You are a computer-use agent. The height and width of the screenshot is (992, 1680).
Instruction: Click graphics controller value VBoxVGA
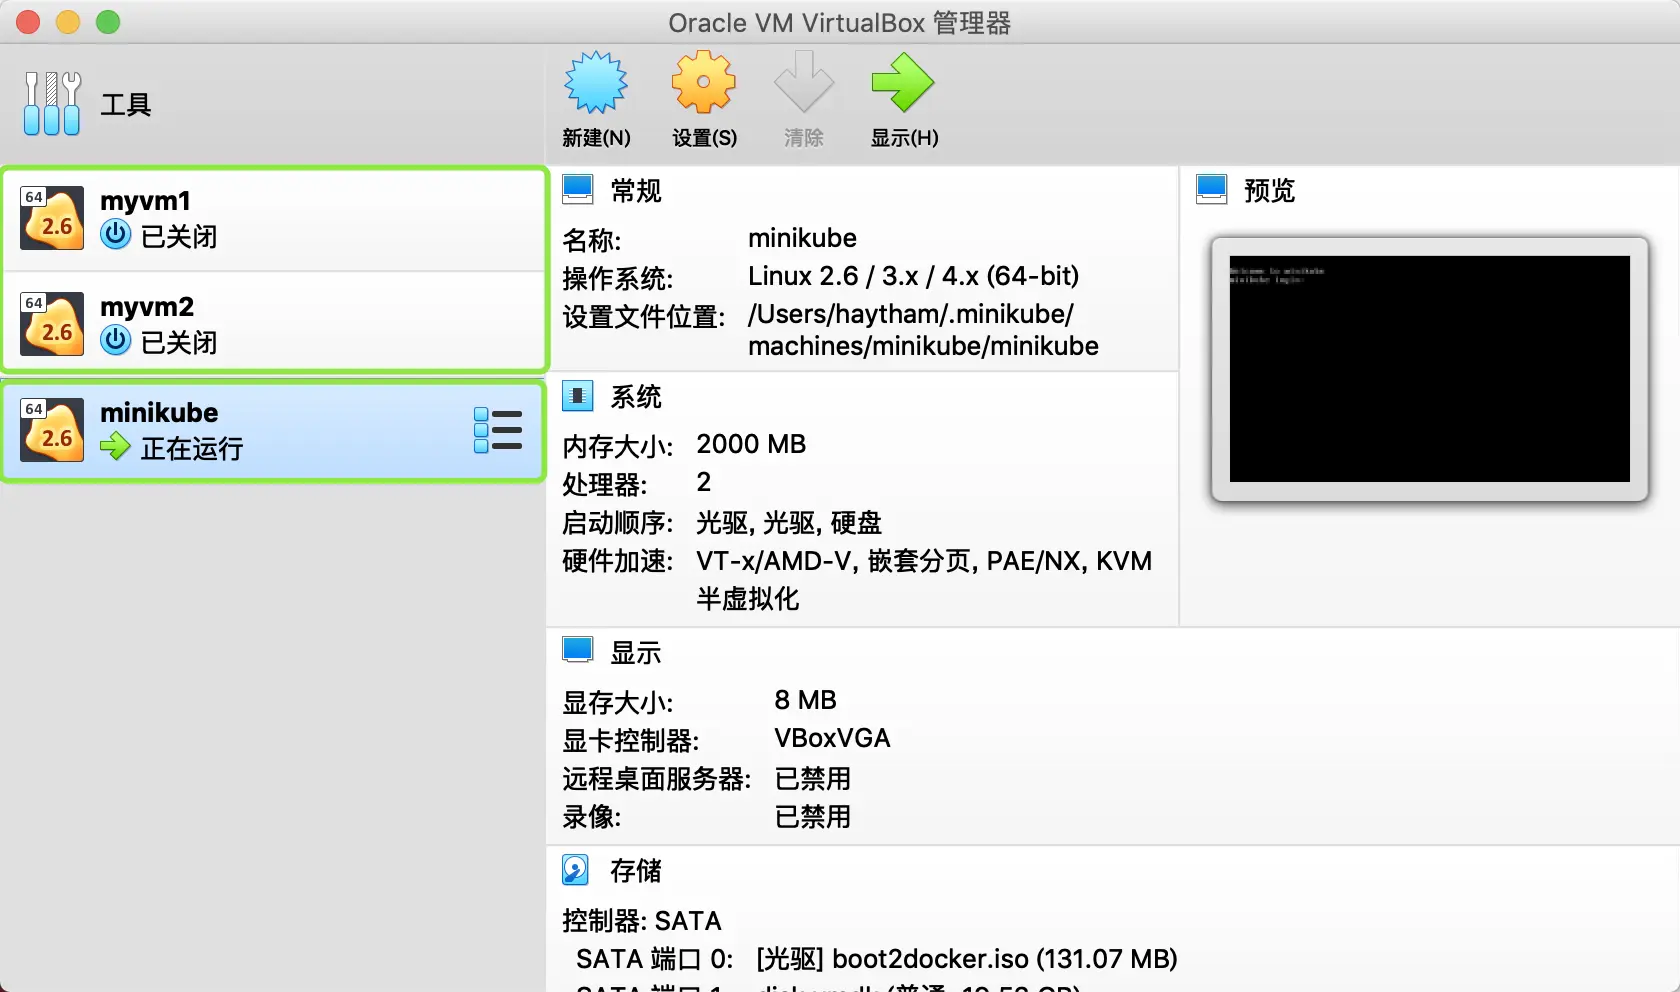[x=832, y=738]
